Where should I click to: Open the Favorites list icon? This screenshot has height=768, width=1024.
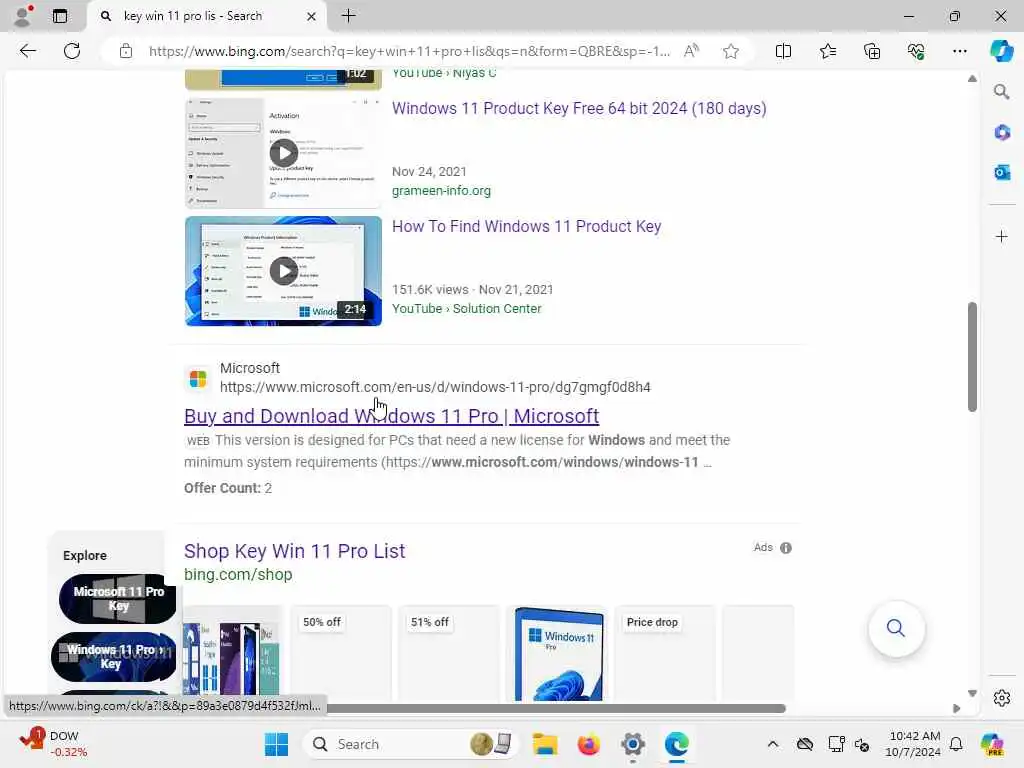point(827,51)
